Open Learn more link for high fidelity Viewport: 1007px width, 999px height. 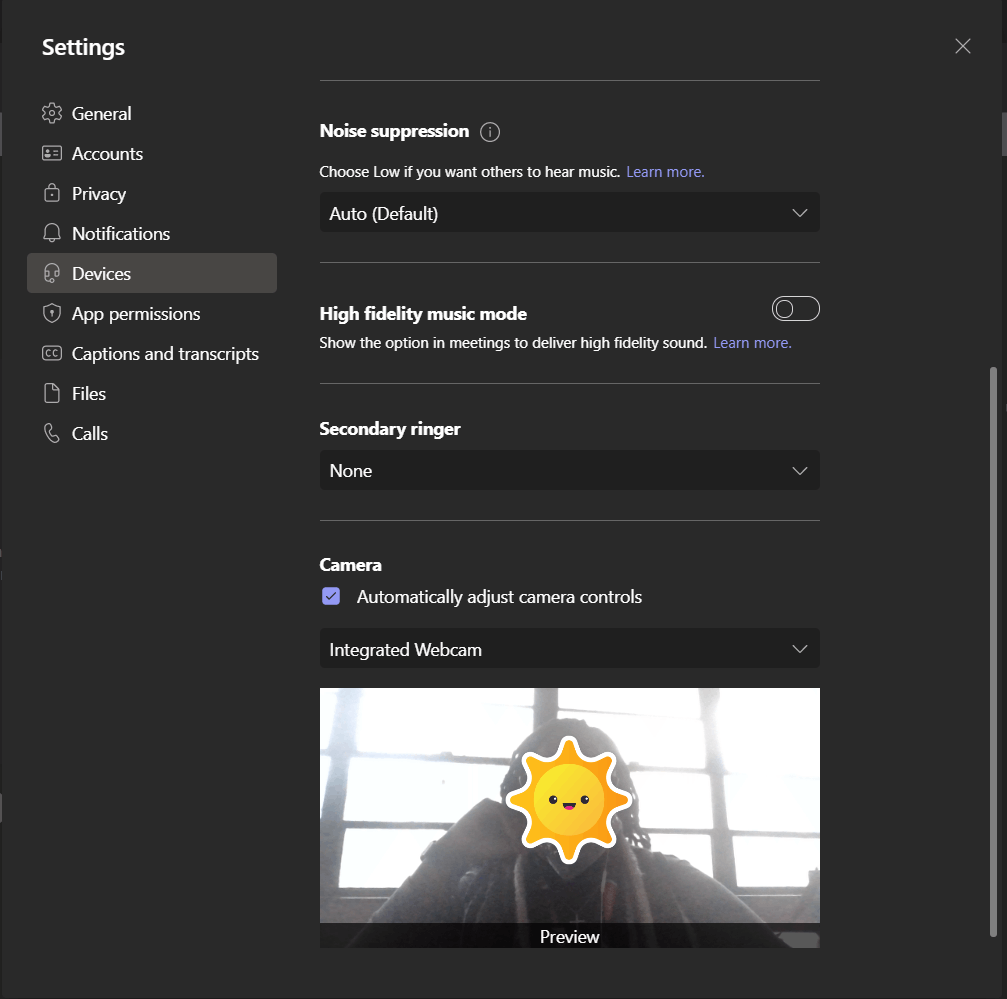752,343
